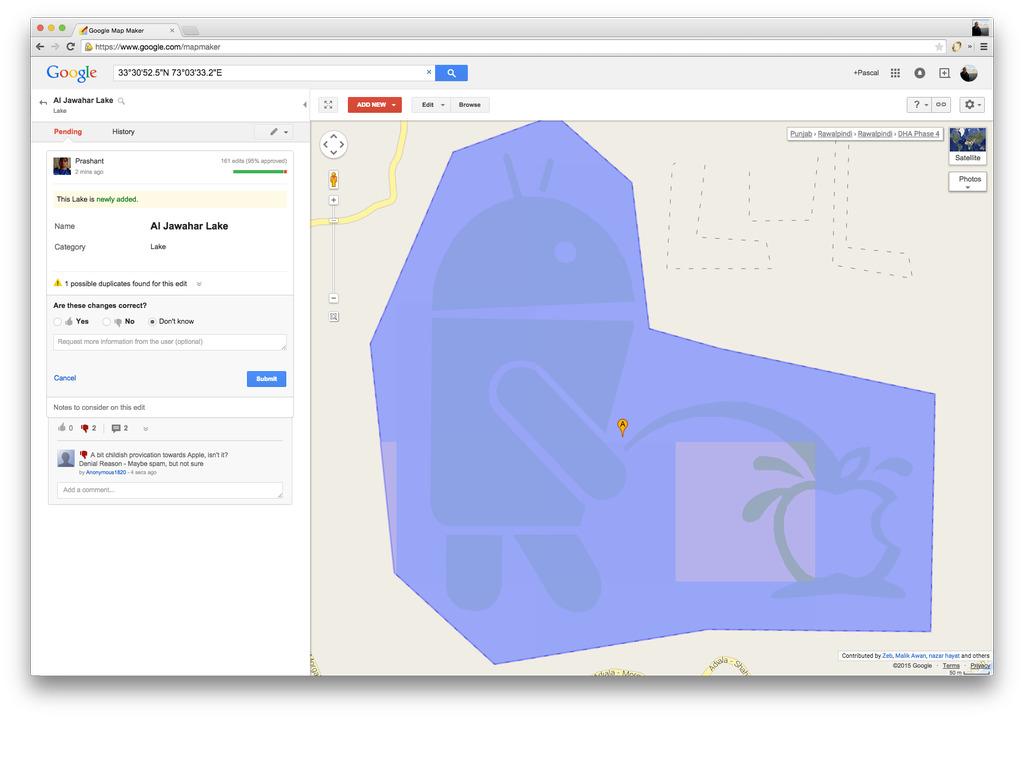Click the nazar hayat contributor link
This screenshot has height=769, width=1024.
pos(944,655)
